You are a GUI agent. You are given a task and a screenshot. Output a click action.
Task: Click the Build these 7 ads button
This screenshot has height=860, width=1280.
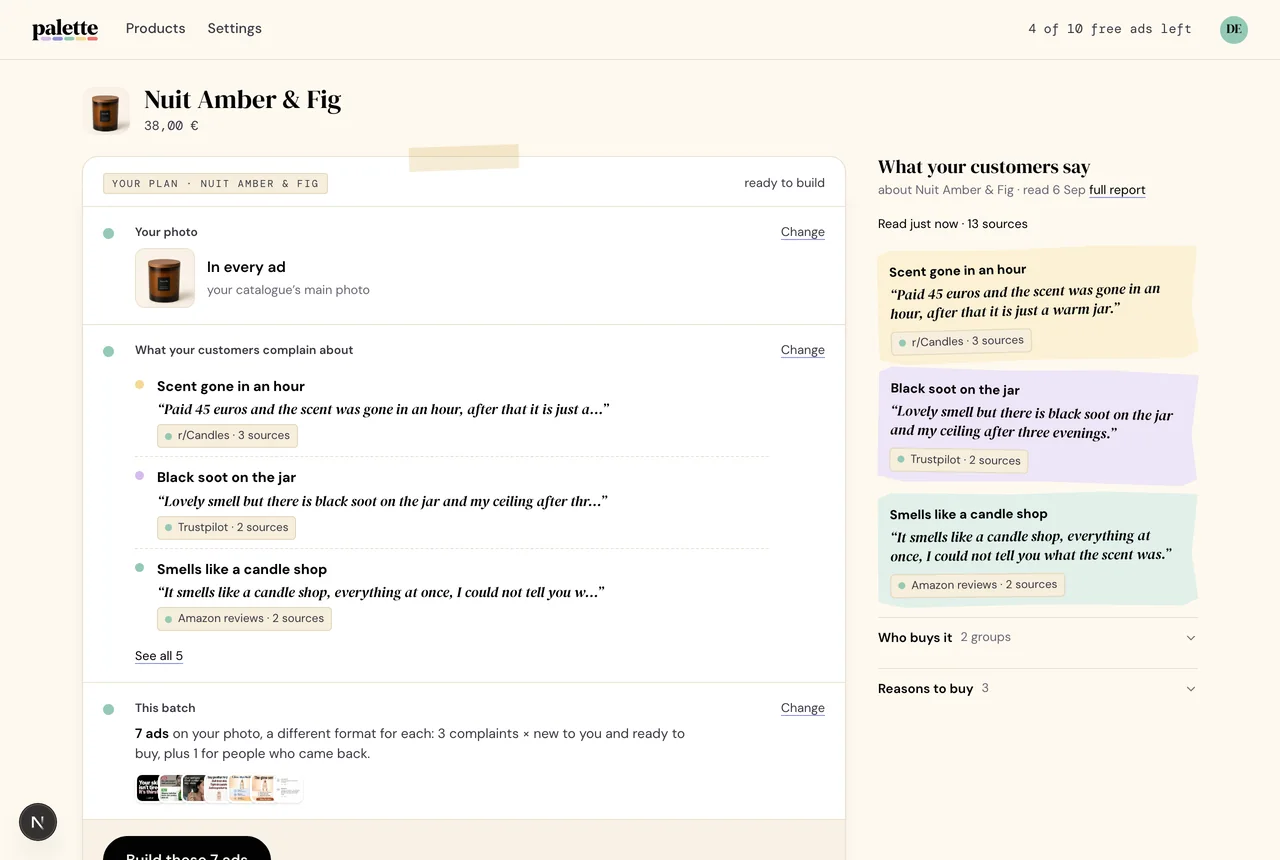187,848
